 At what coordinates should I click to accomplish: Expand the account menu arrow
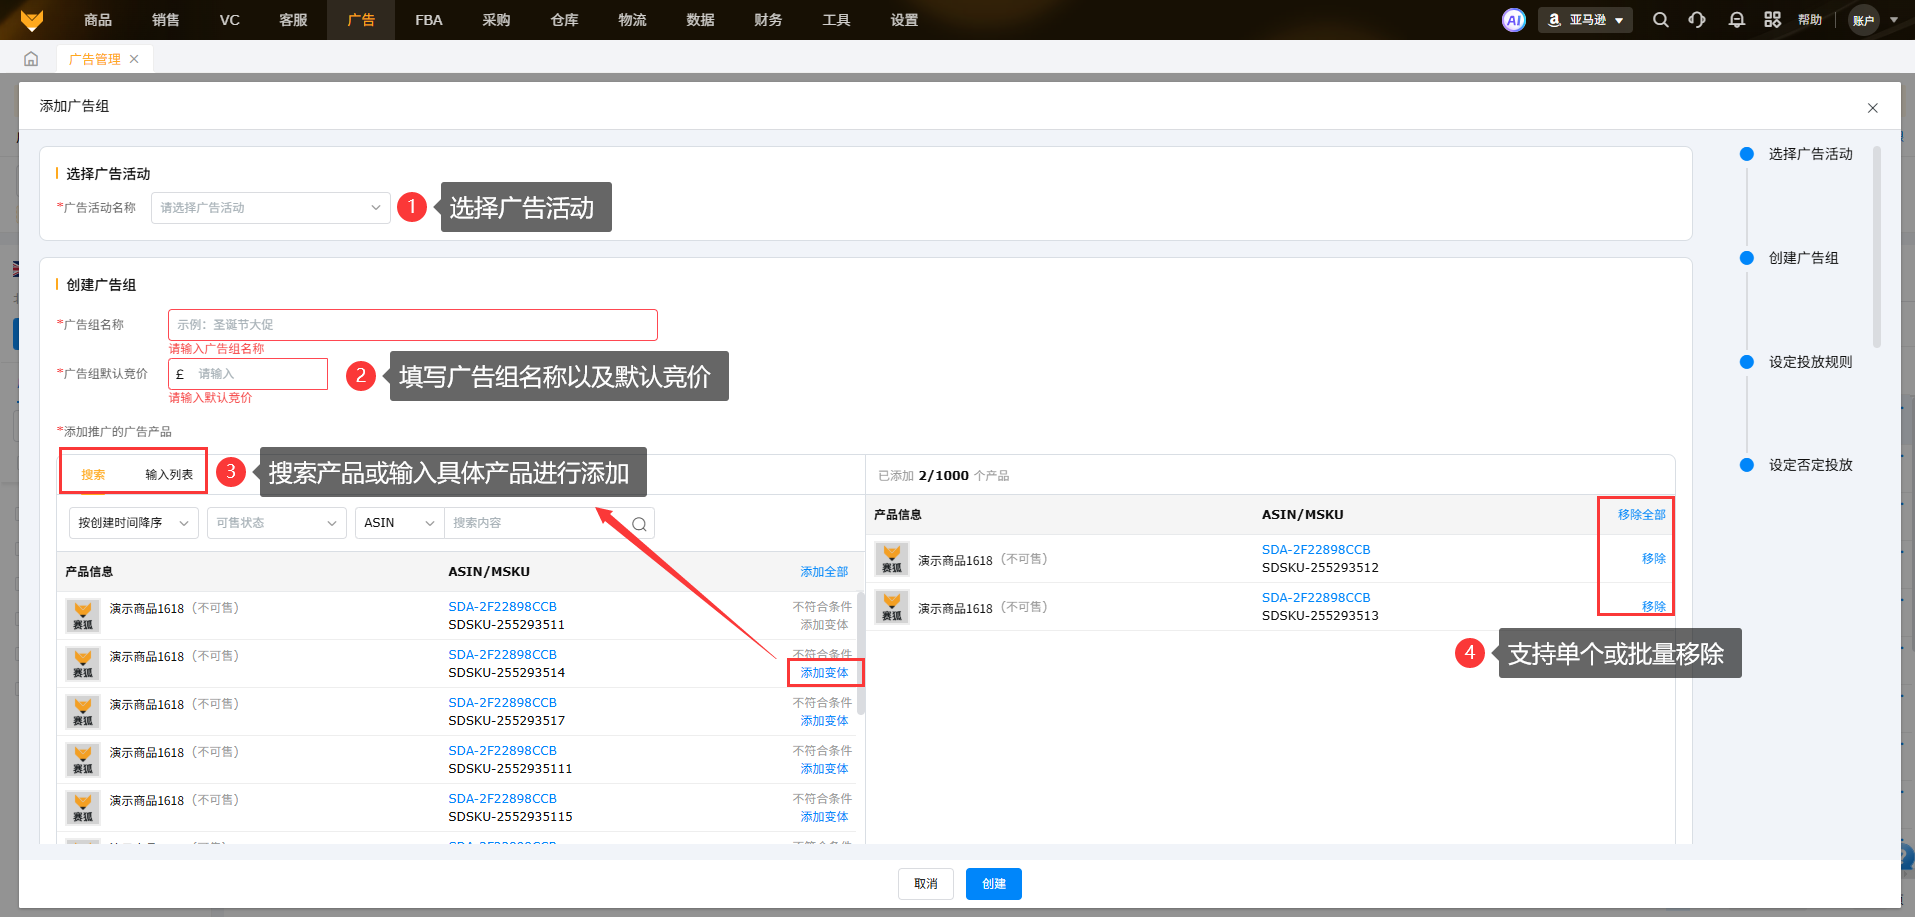tap(1894, 20)
